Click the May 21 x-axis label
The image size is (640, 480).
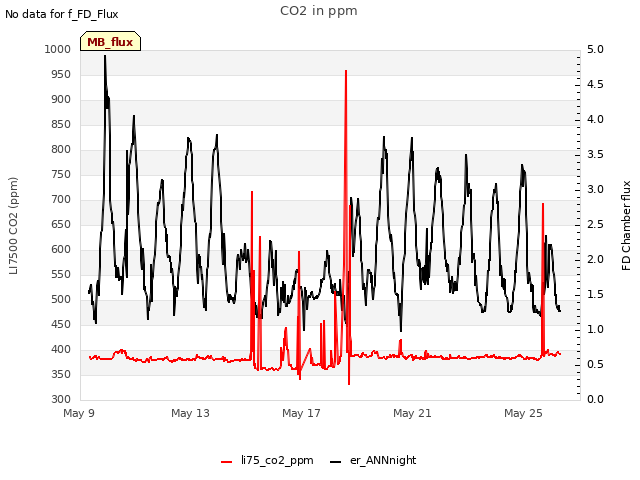pos(412,413)
